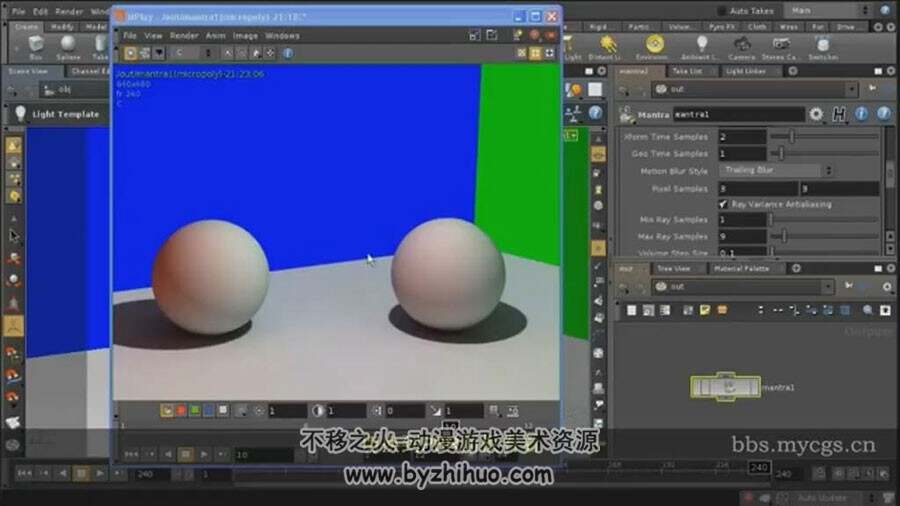The image size is (900, 506).
Task: Click the Distant Light shelf tool
Action: coord(607,46)
